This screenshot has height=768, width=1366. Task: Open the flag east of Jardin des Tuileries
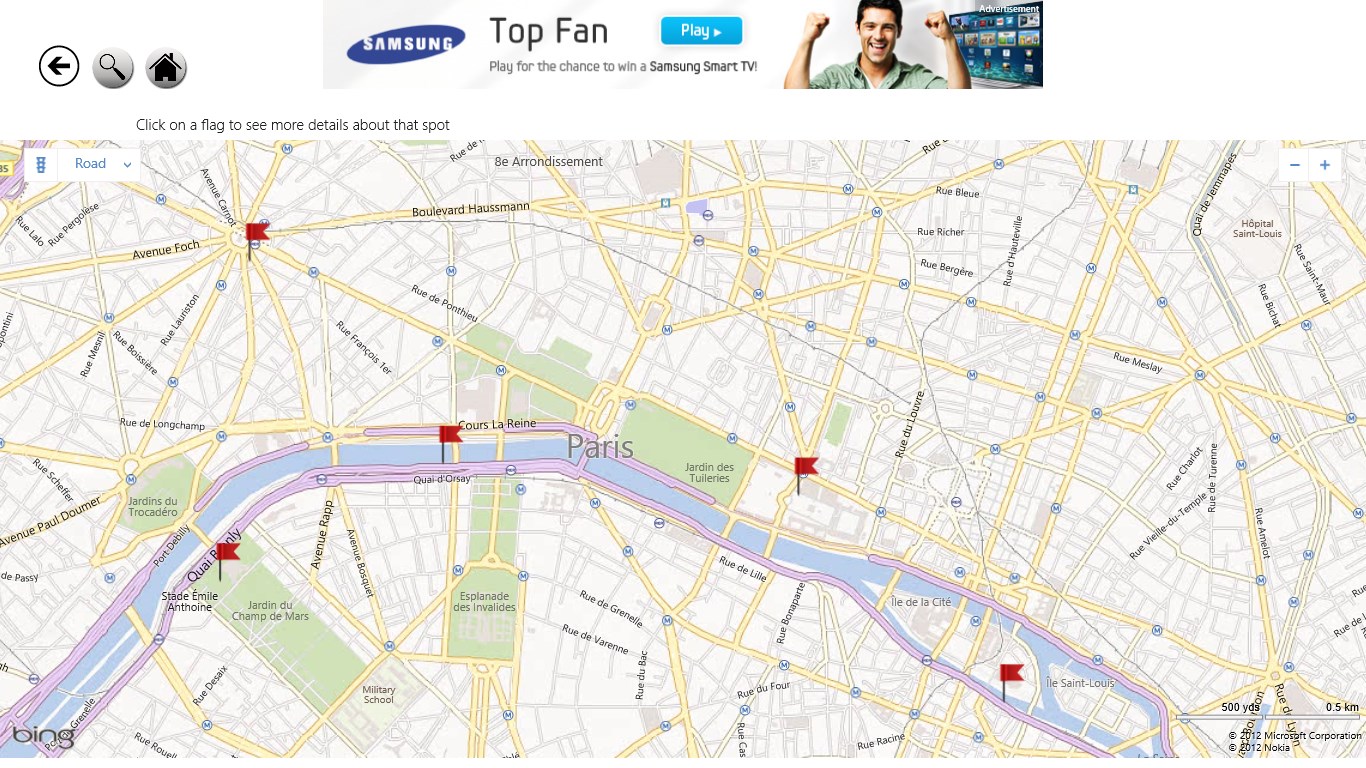click(805, 475)
